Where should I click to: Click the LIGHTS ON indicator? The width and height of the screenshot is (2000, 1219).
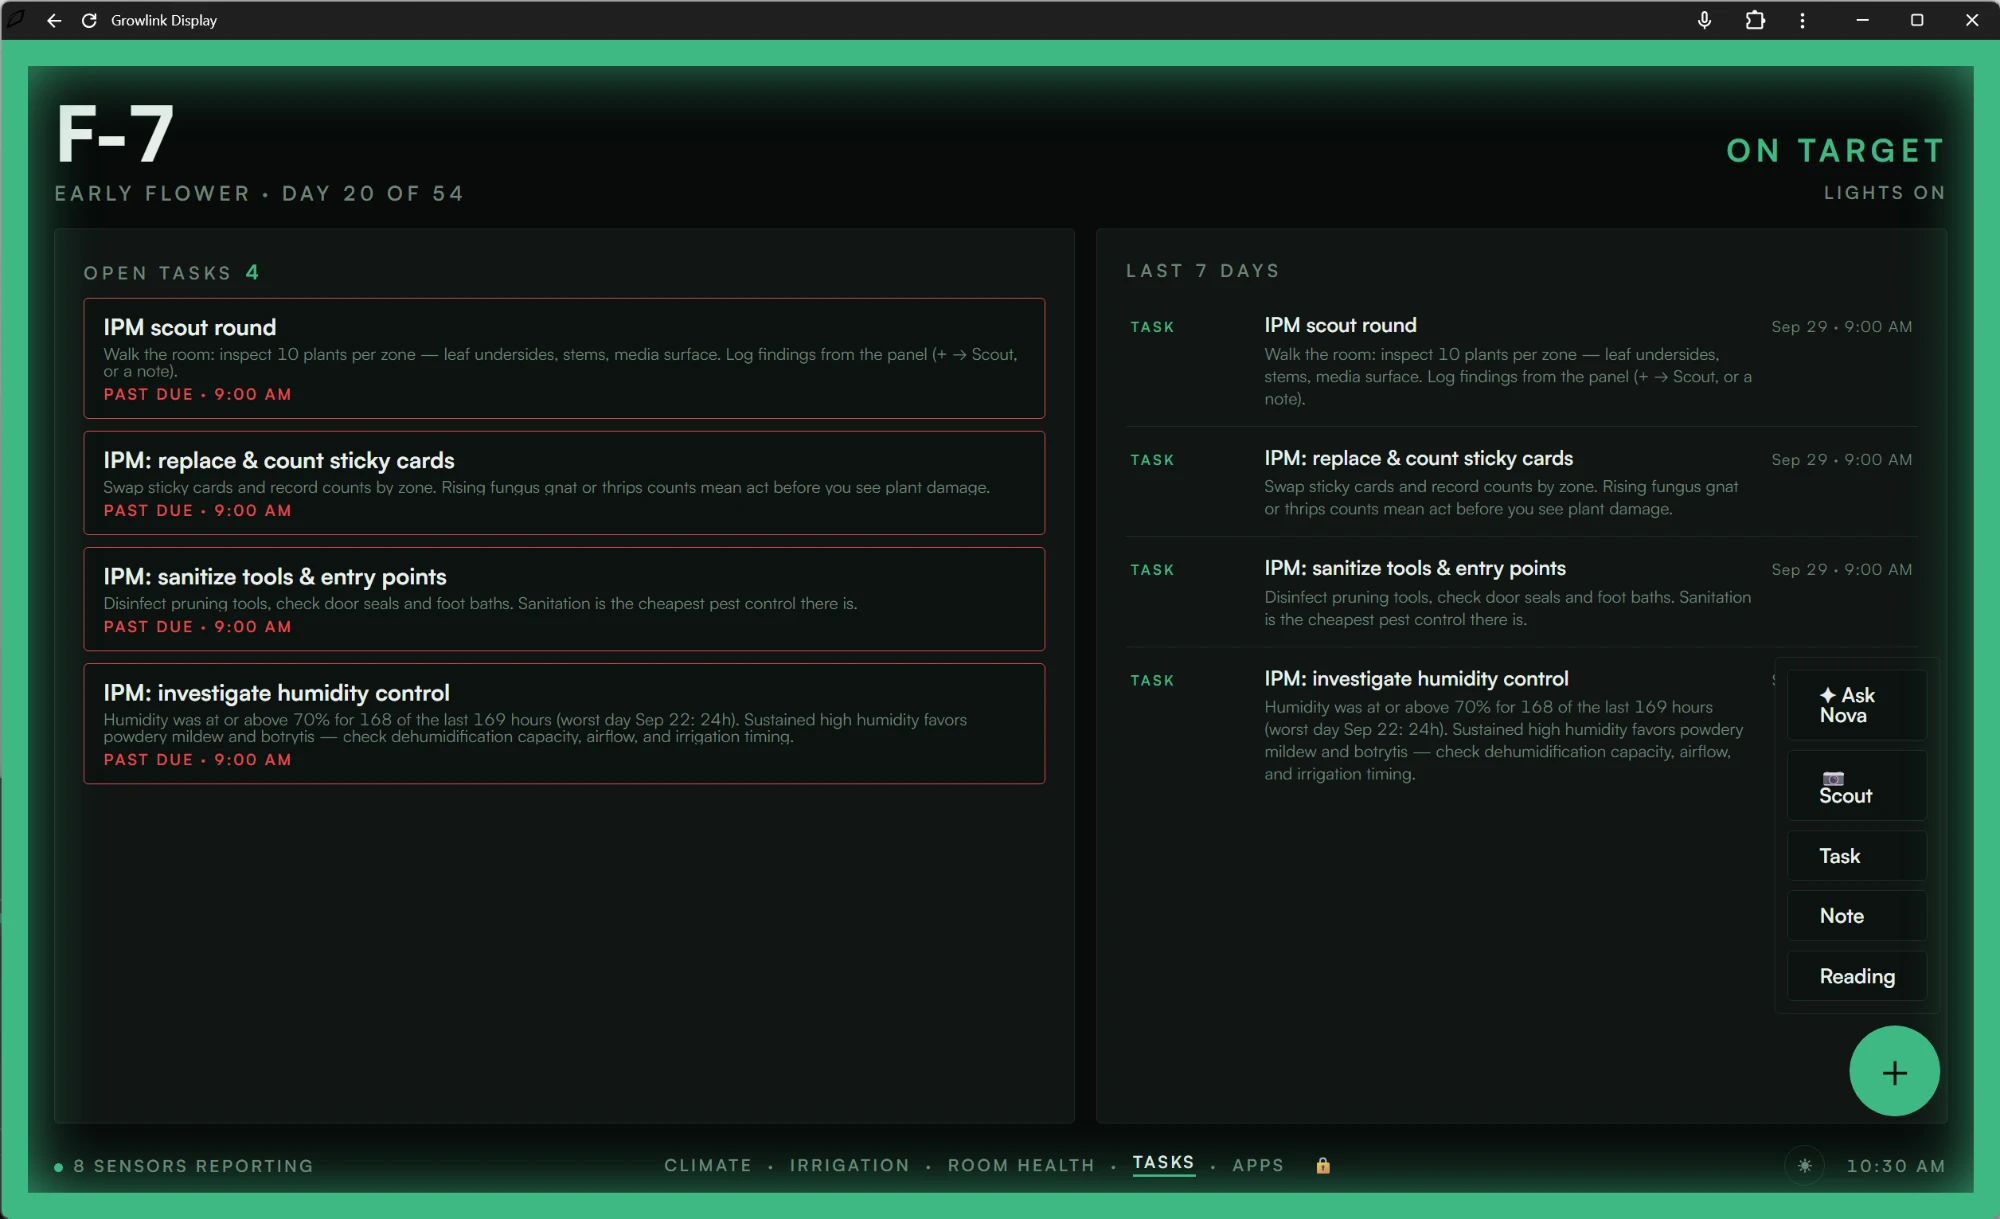pyautogui.click(x=1884, y=192)
